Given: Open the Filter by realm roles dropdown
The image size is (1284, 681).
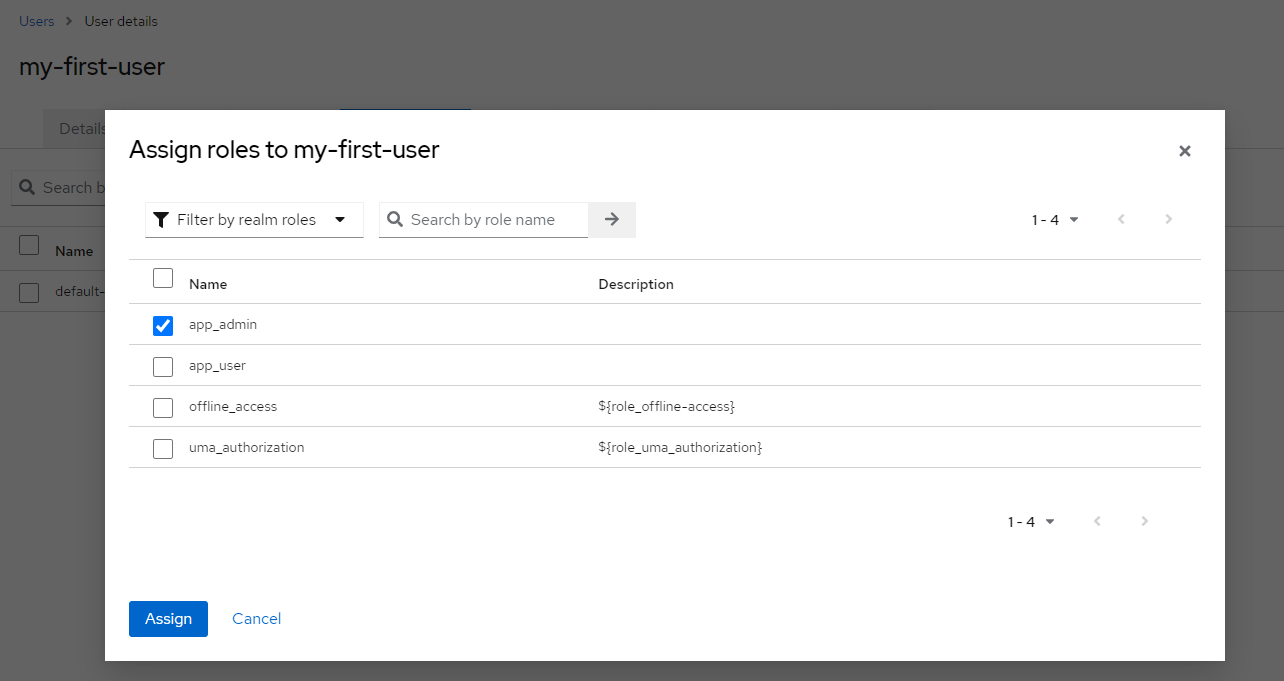Looking at the screenshot, I should 254,220.
